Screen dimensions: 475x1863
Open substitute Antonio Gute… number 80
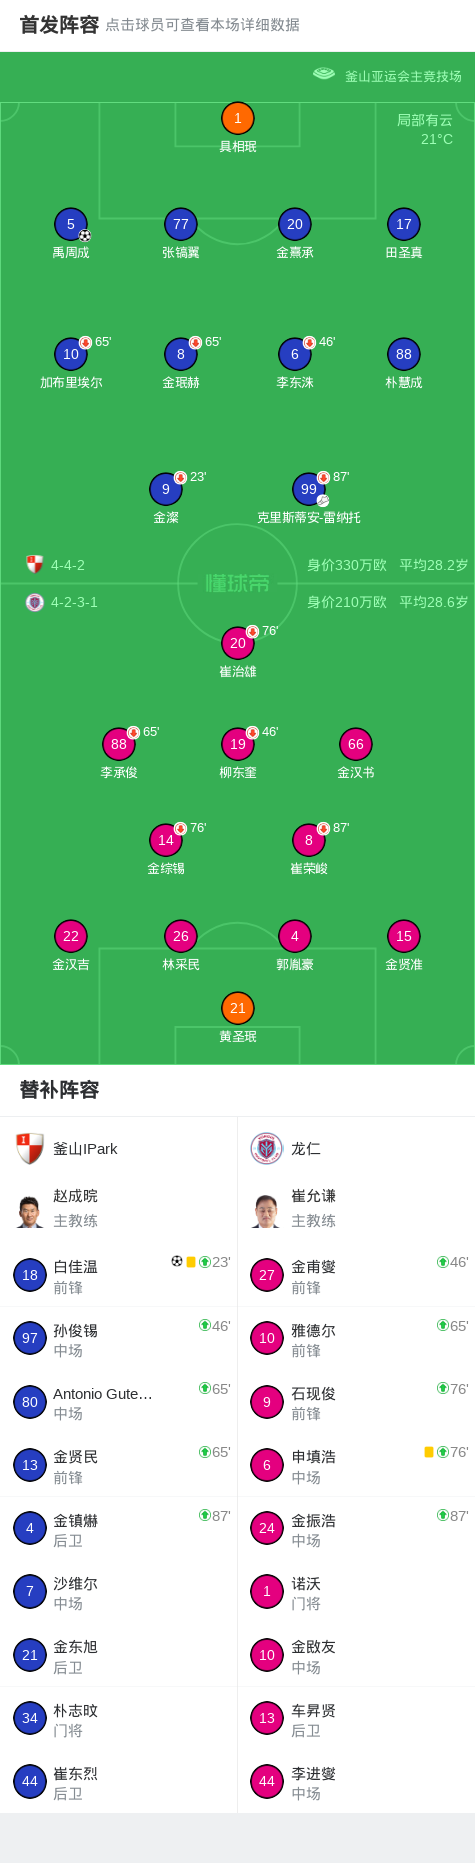tap(119, 1402)
